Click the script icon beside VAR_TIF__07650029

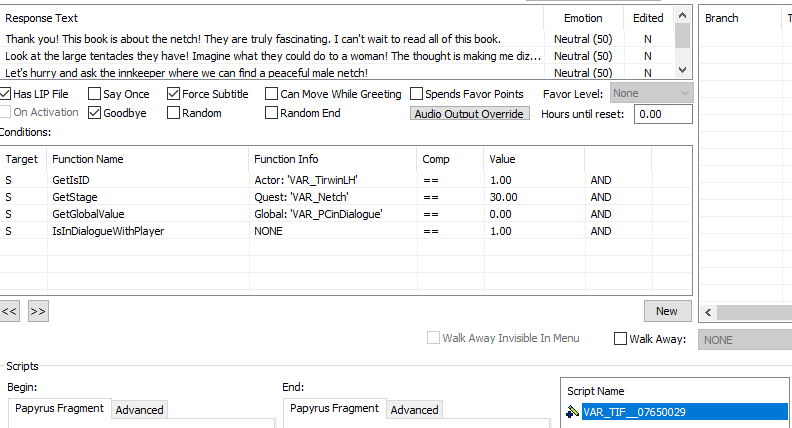coord(572,412)
